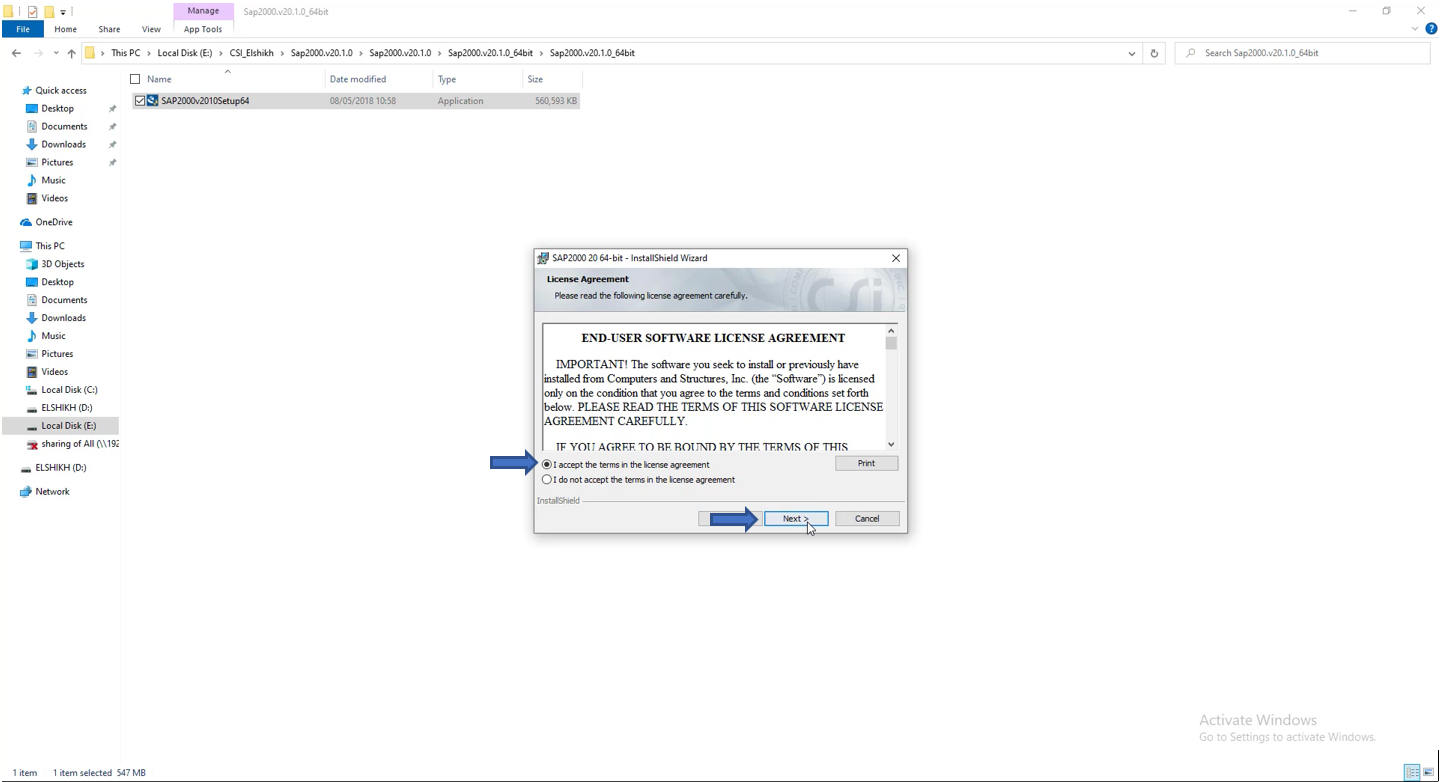Click the Properties icon in quick access toolbar
This screenshot has height=782, width=1441.
point(32,12)
